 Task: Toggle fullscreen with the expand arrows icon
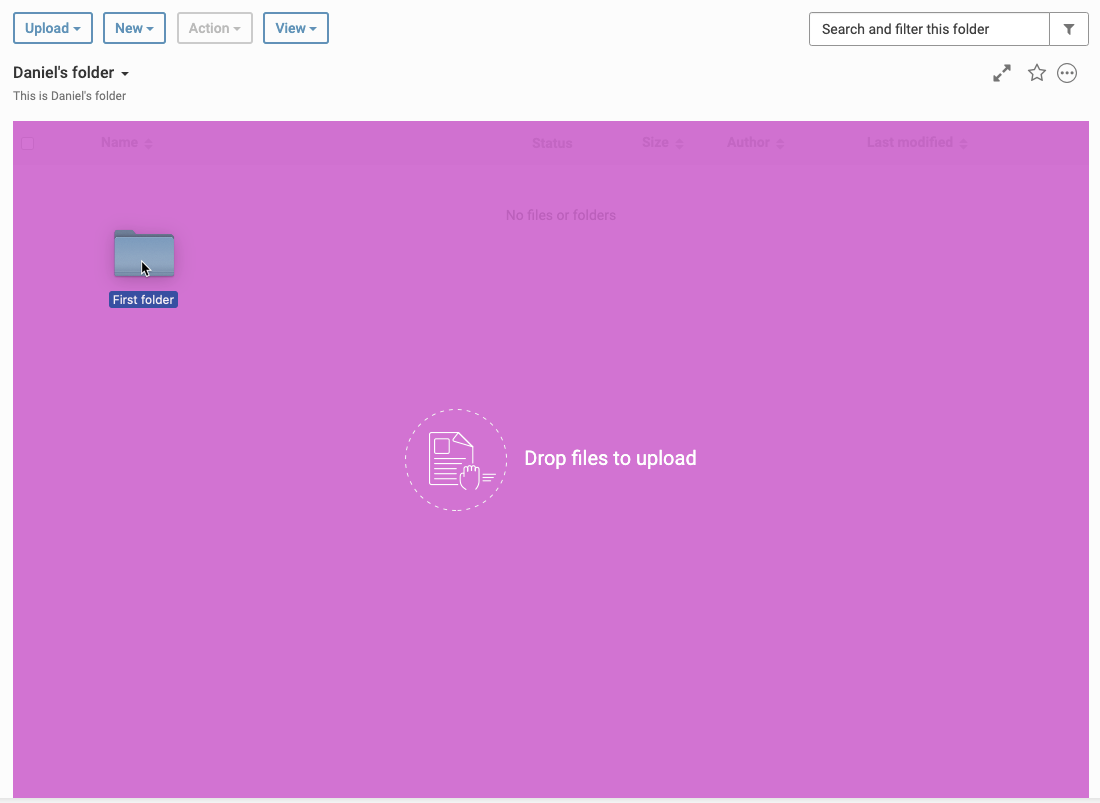coord(1001,73)
